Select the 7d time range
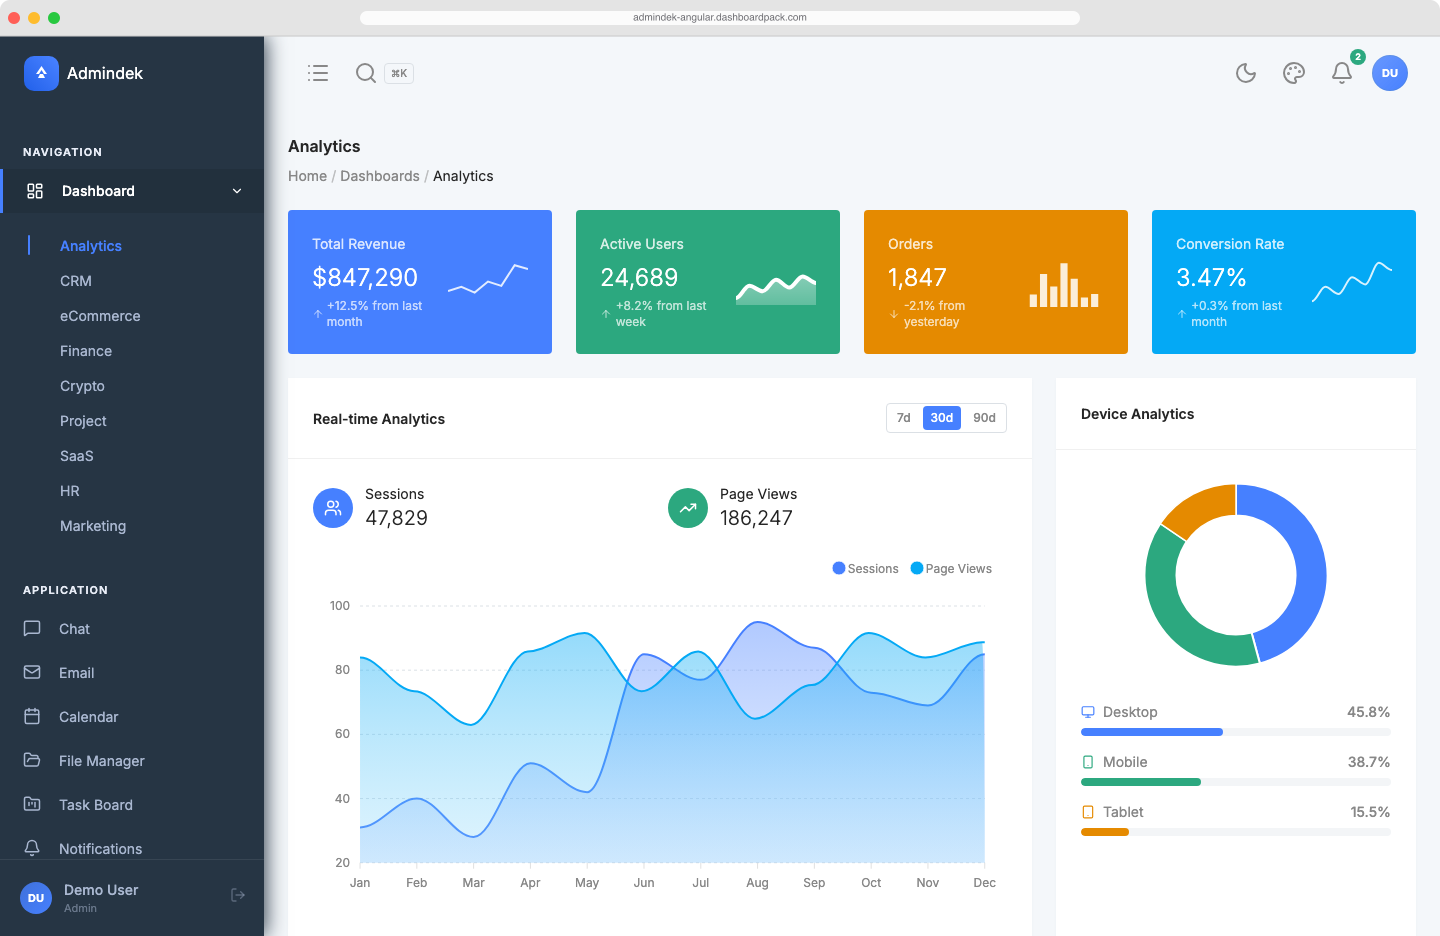Screen dimensions: 1440x936 coord(904,417)
